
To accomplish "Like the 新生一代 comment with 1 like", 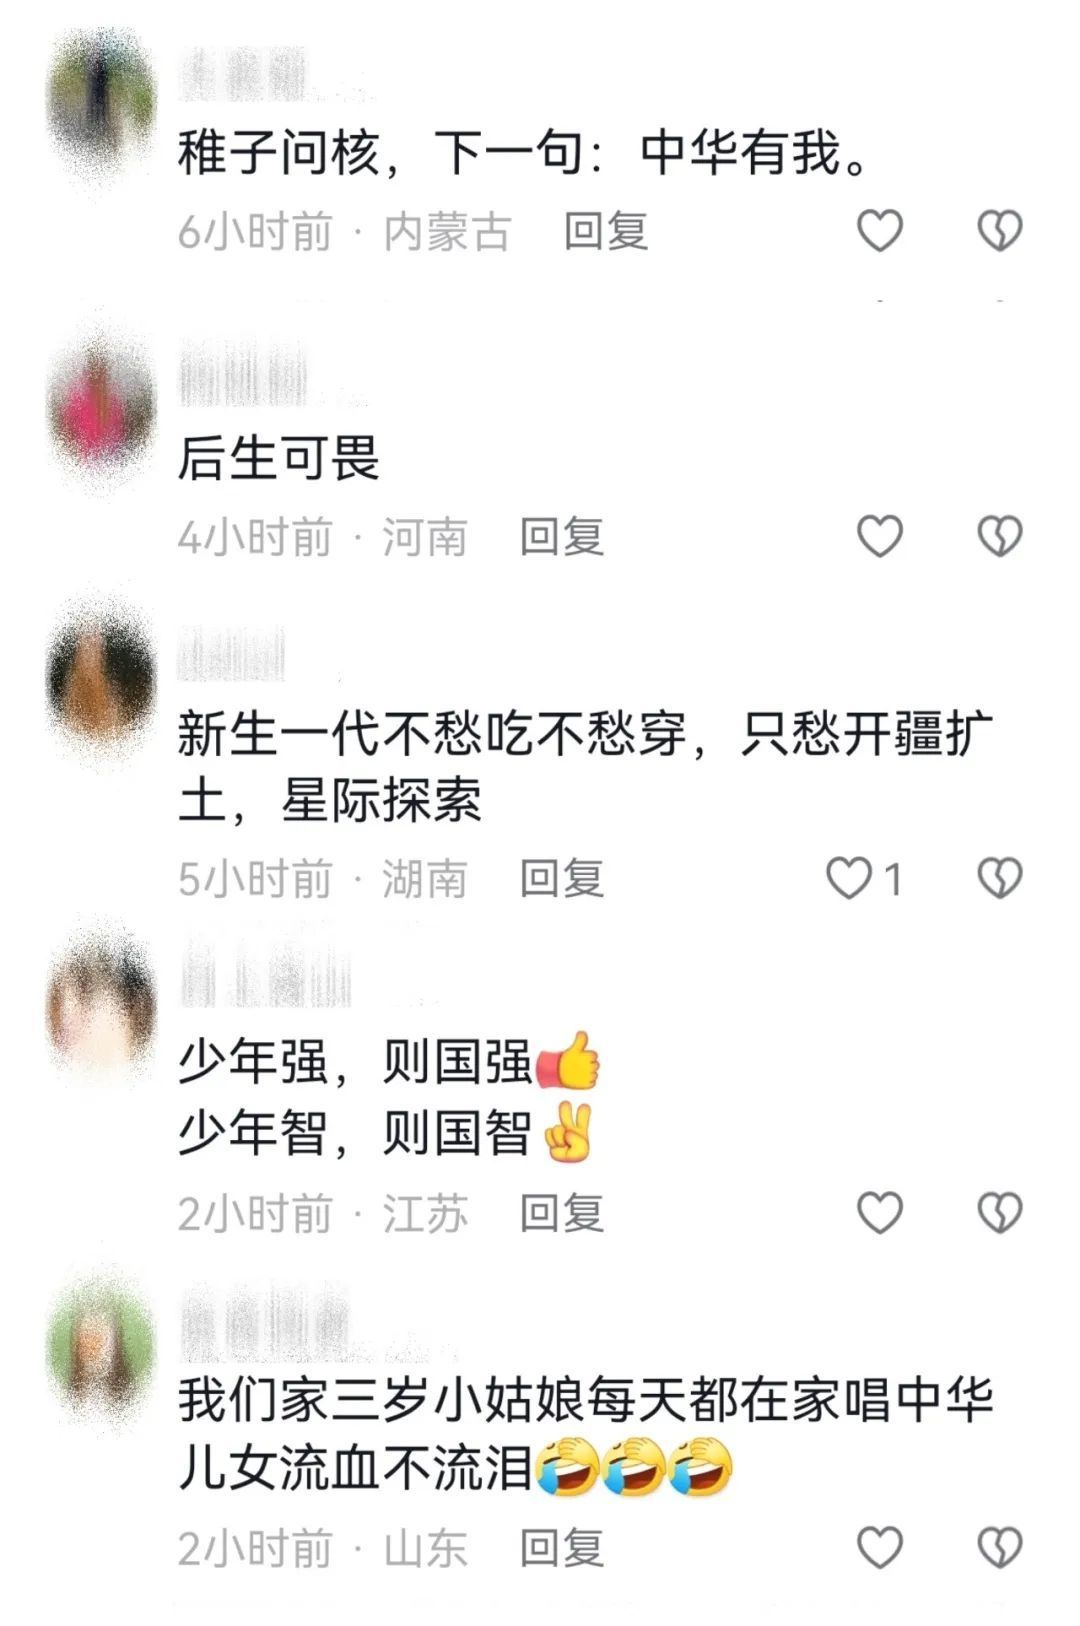I will point(849,879).
